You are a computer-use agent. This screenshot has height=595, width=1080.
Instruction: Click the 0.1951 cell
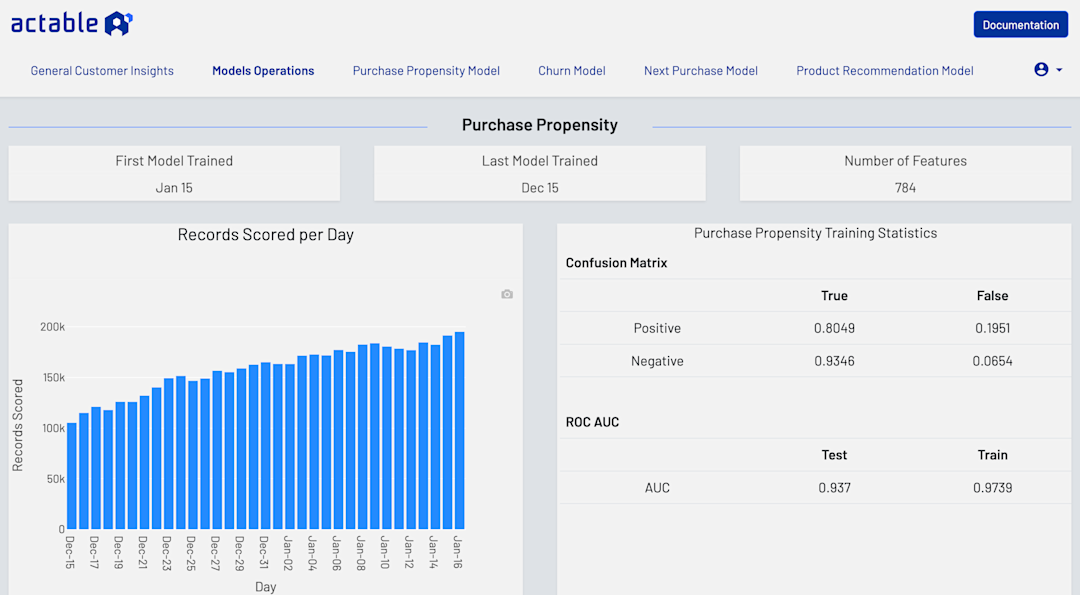click(x=993, y=328)
